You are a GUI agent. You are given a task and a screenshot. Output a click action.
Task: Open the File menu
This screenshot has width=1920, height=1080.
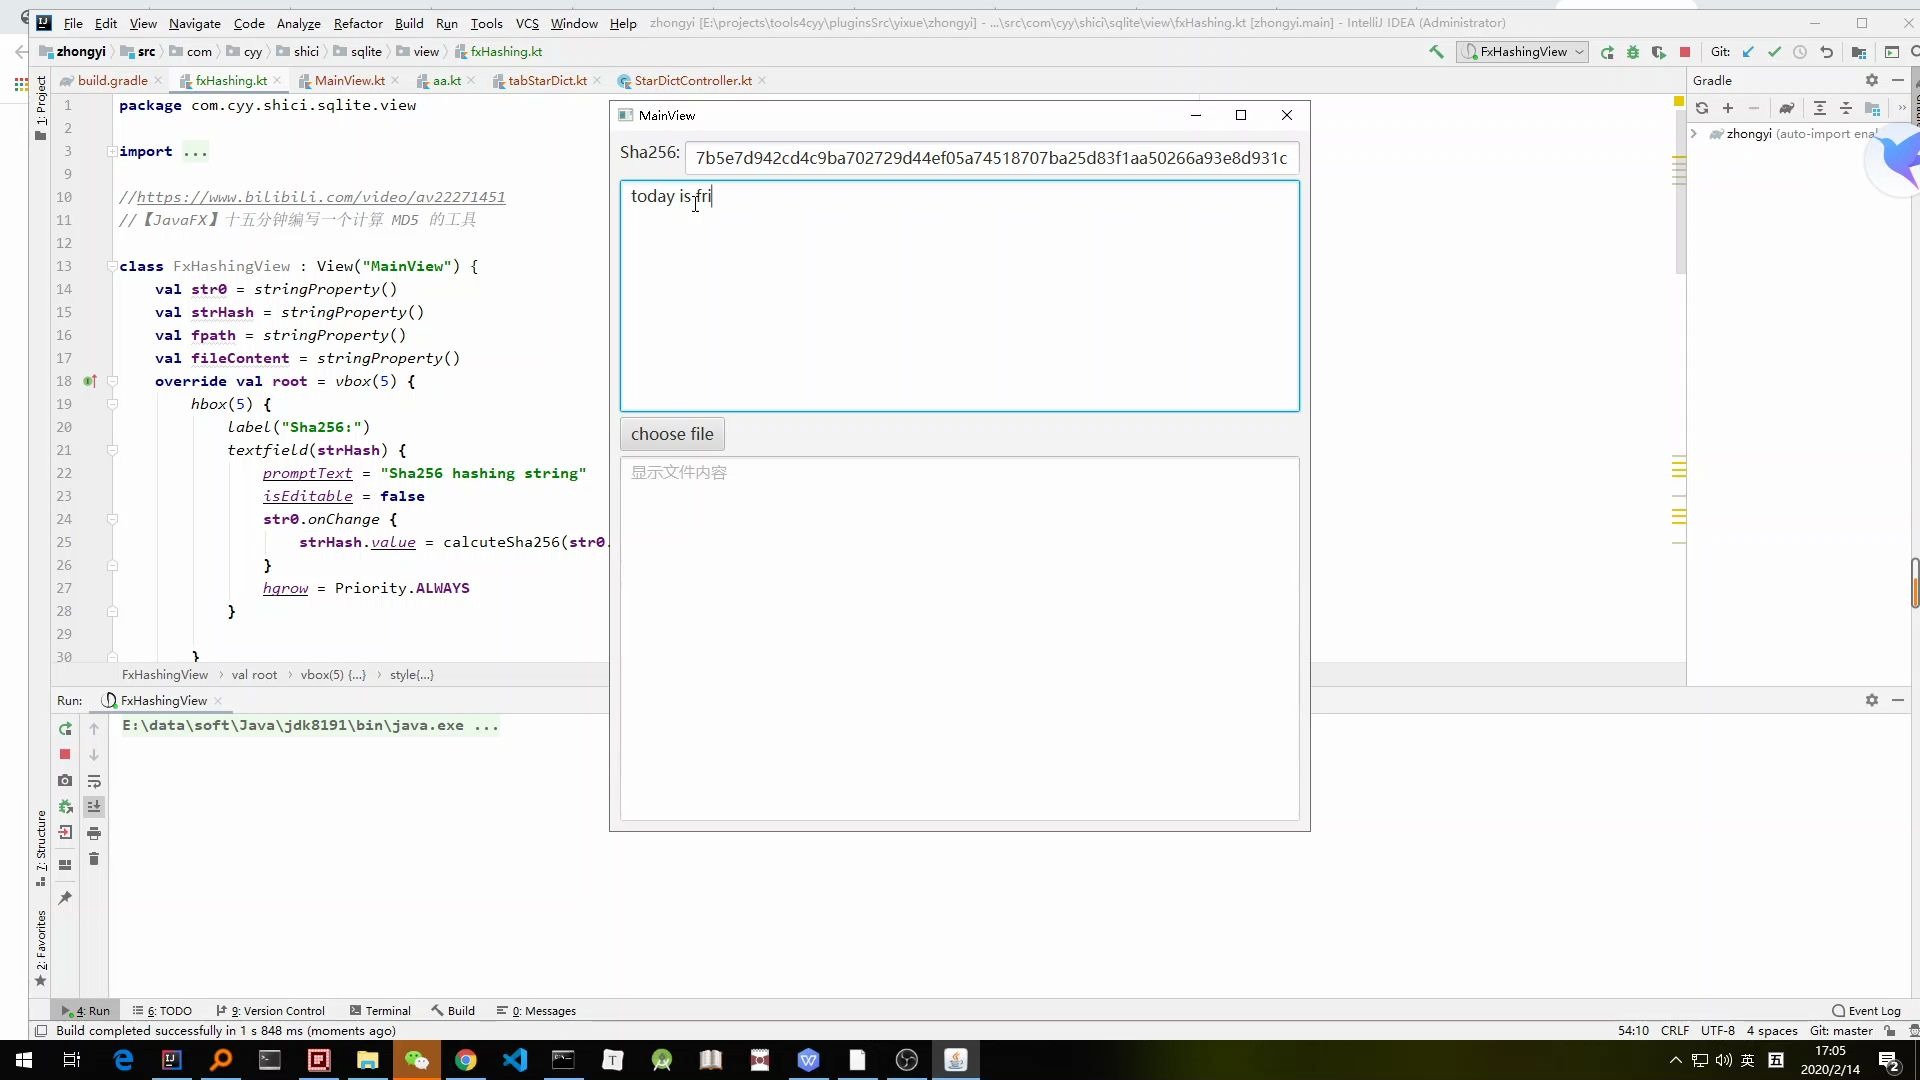[x=73, y=23]
